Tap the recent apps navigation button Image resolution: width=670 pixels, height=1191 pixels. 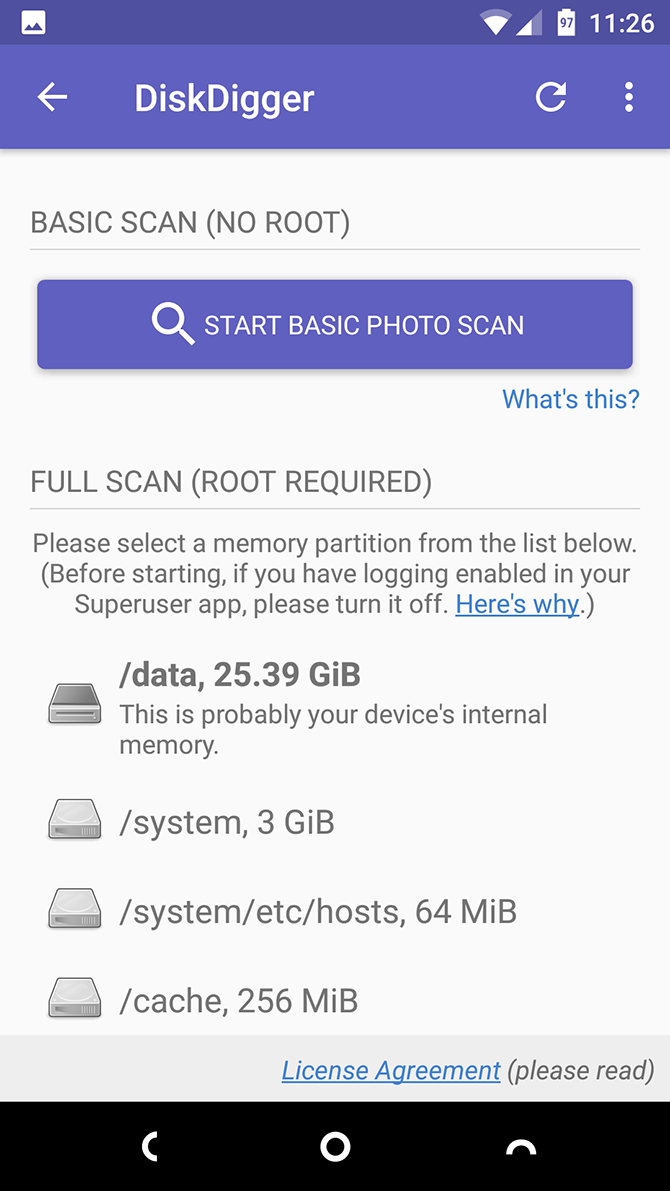click(x=520, y=1146)
